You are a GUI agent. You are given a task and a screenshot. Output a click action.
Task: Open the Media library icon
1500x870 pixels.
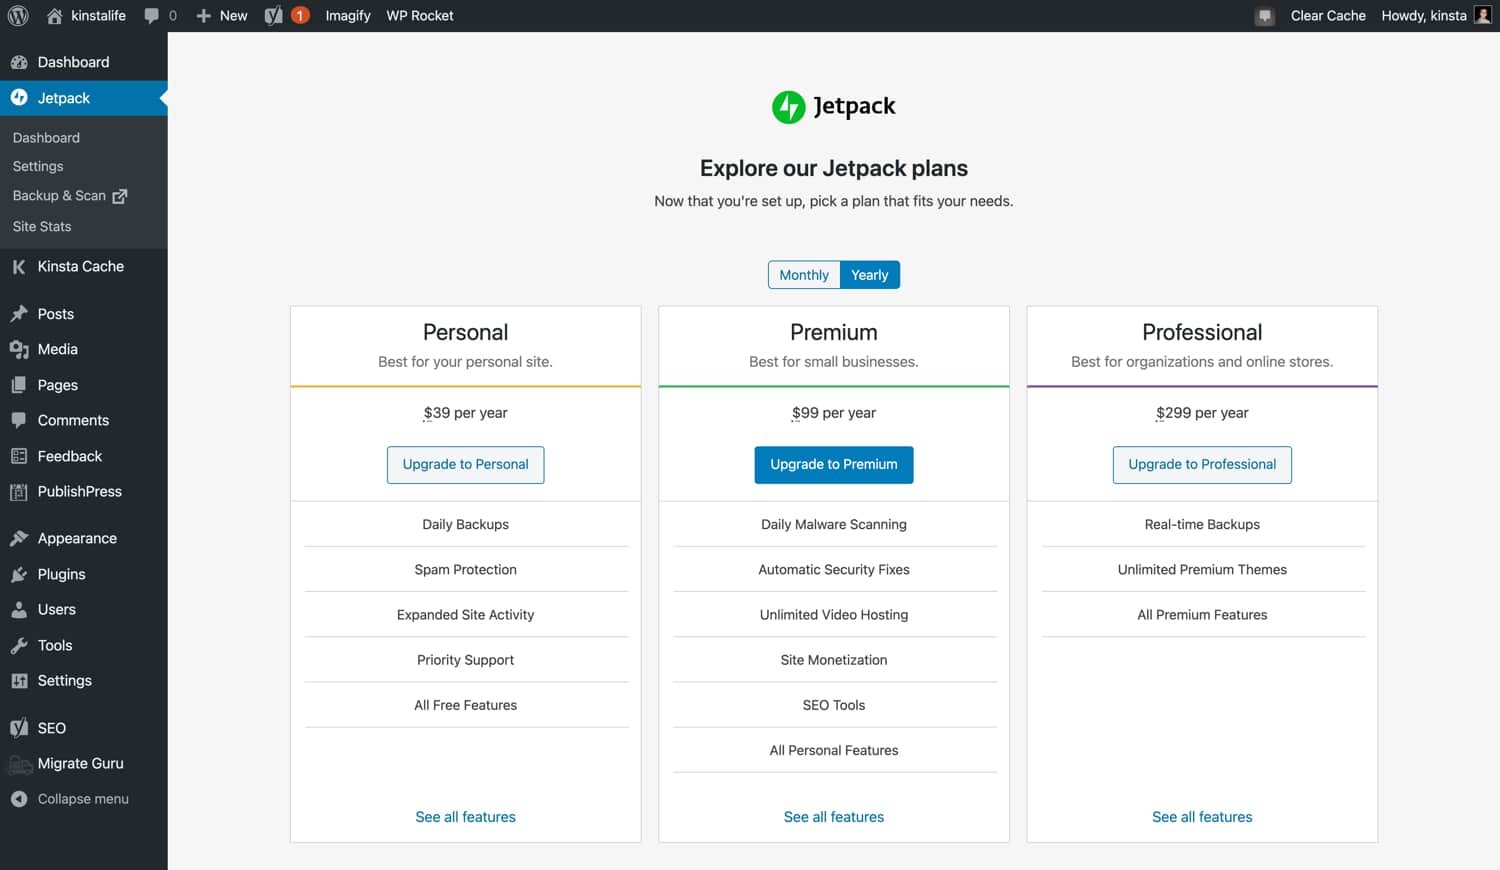click(20, 349)
